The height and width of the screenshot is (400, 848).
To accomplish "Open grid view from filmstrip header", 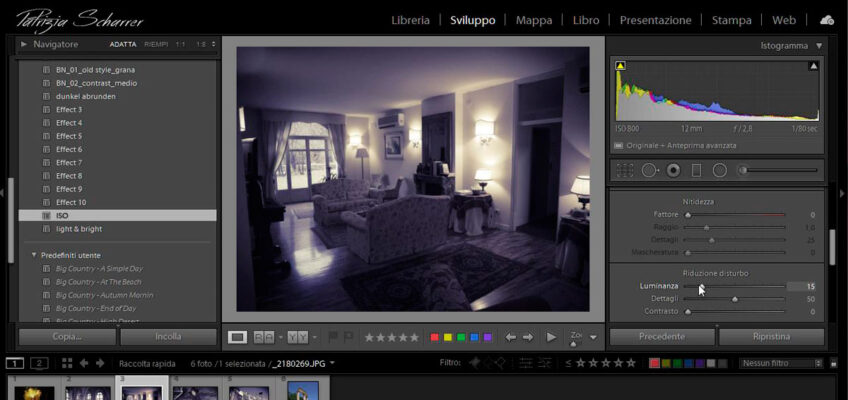I will 67,363.
